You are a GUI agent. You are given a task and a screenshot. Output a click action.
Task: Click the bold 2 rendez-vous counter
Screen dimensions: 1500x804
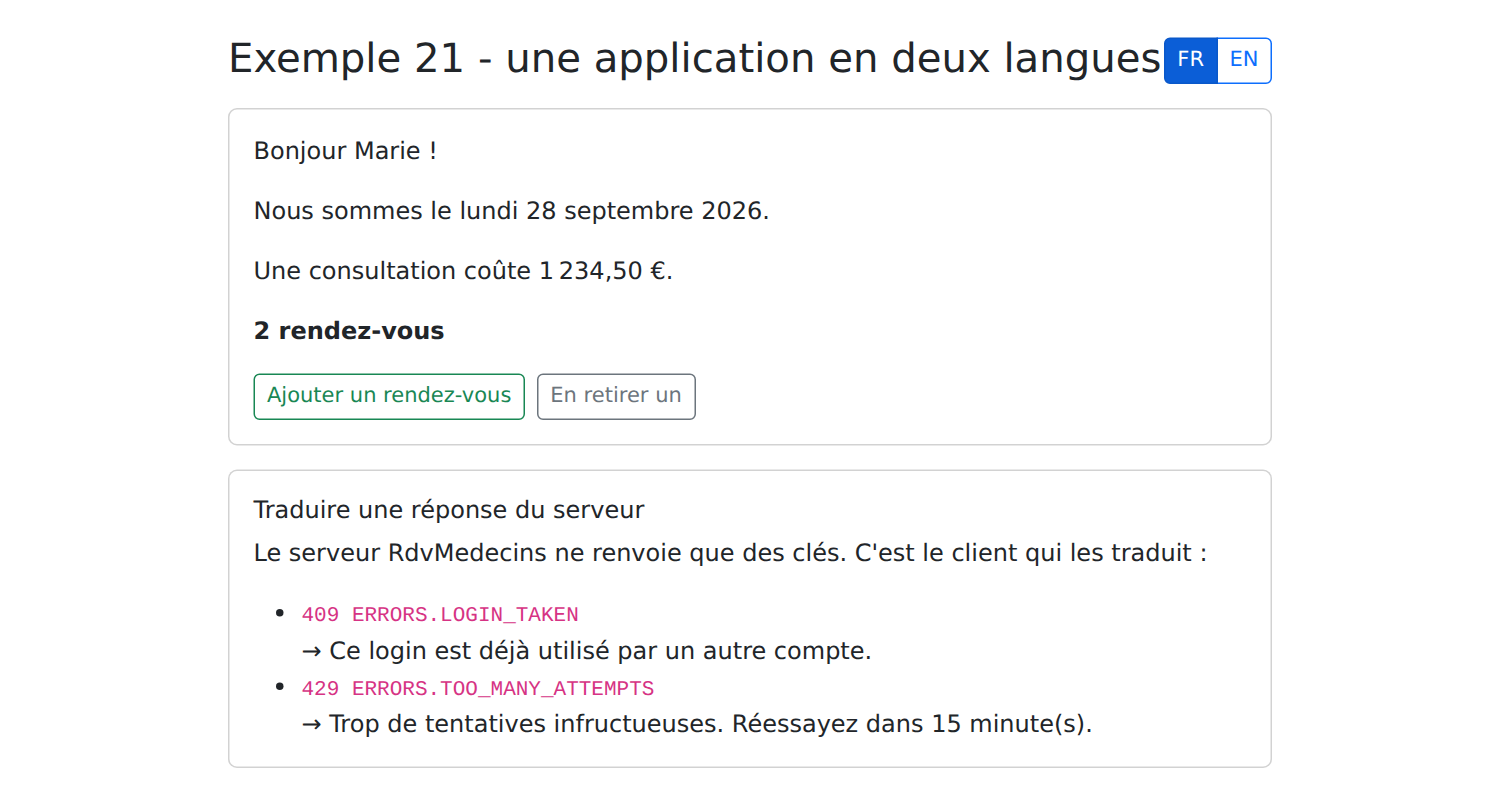[x=349, y=331]
